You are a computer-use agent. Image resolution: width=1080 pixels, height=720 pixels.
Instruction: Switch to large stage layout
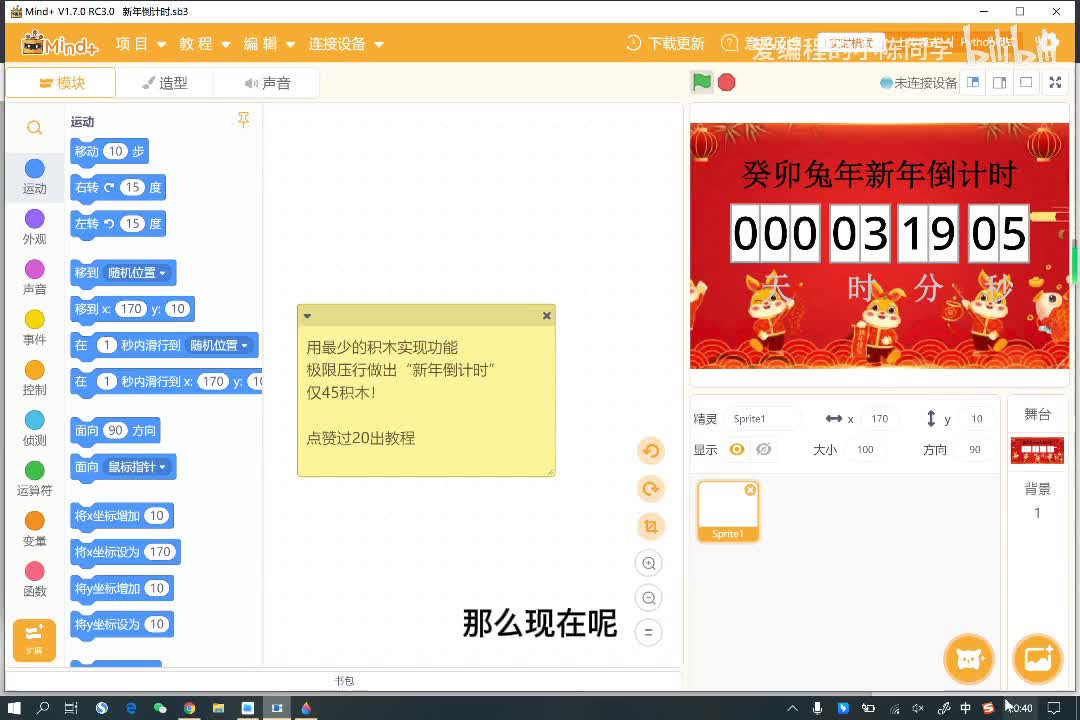(x=999, y=83)
